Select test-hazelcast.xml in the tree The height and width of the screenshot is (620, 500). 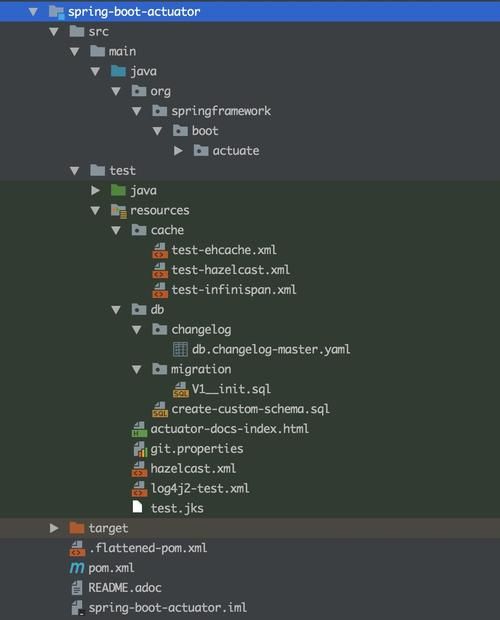coord(230,270)
